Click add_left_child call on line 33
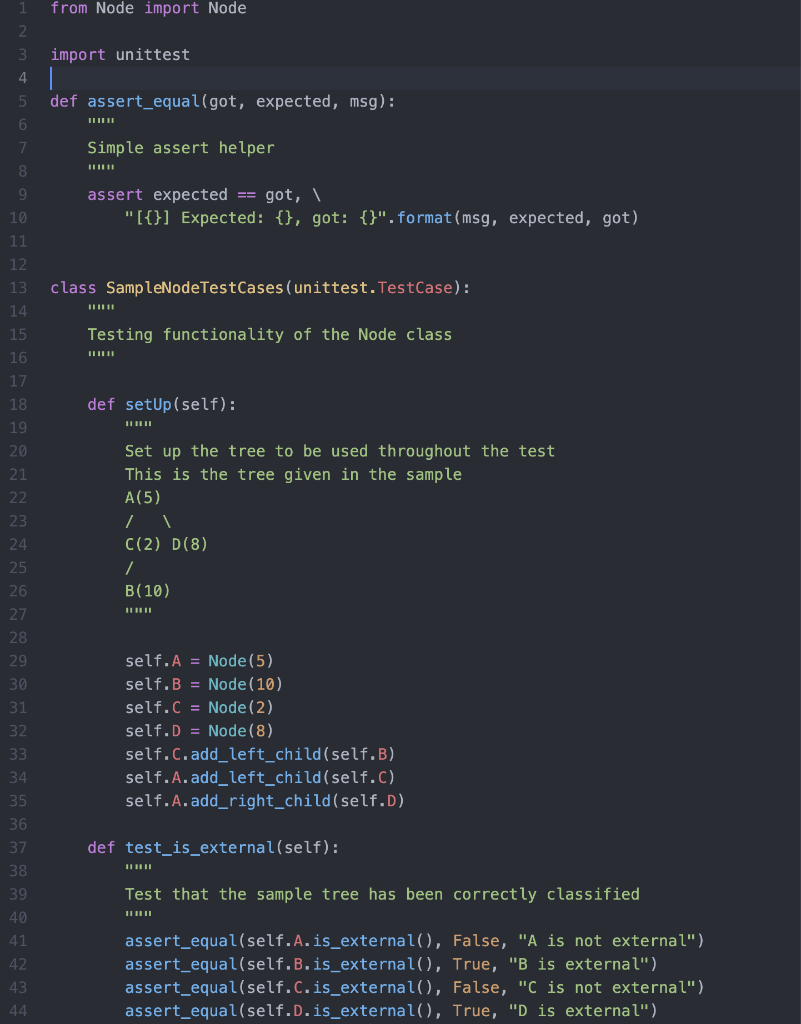Image resolution: width=801 pixels, height=1024 pixels. click(256, 755)
